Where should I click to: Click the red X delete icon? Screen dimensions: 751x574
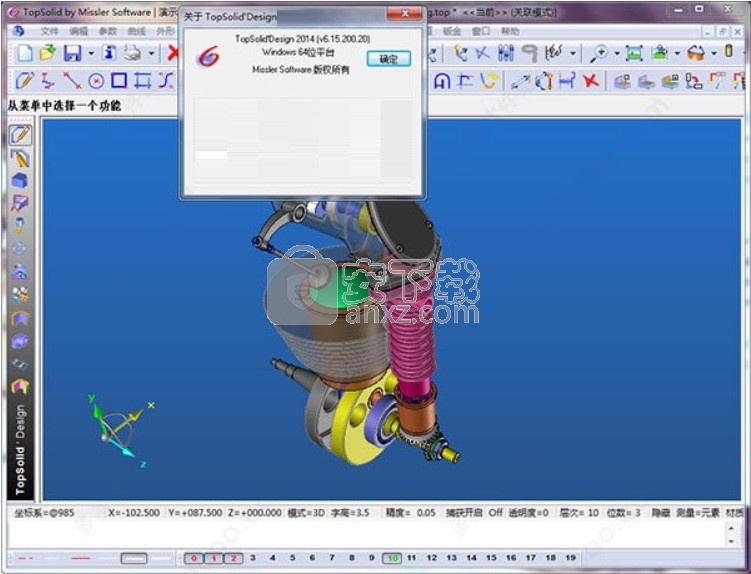pyautogui.click(x=173, y=53)
